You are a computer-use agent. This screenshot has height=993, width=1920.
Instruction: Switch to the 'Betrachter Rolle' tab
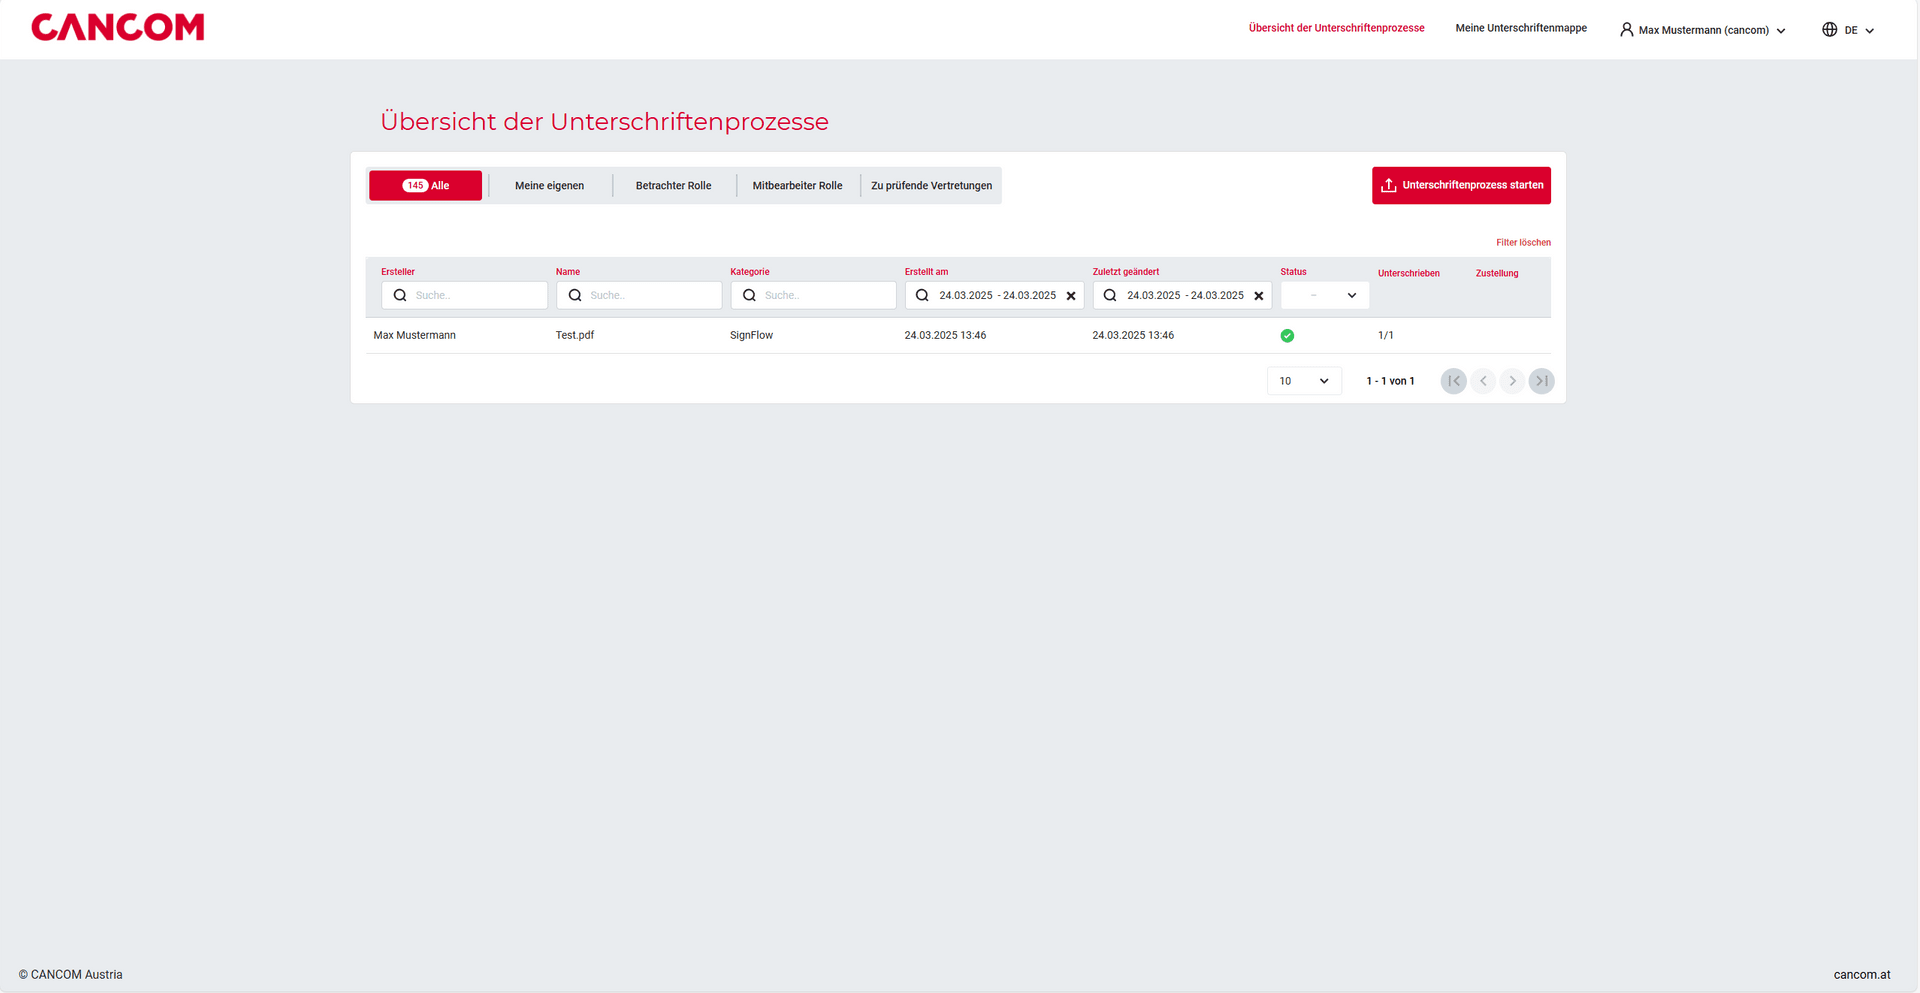tap(673, 186)
